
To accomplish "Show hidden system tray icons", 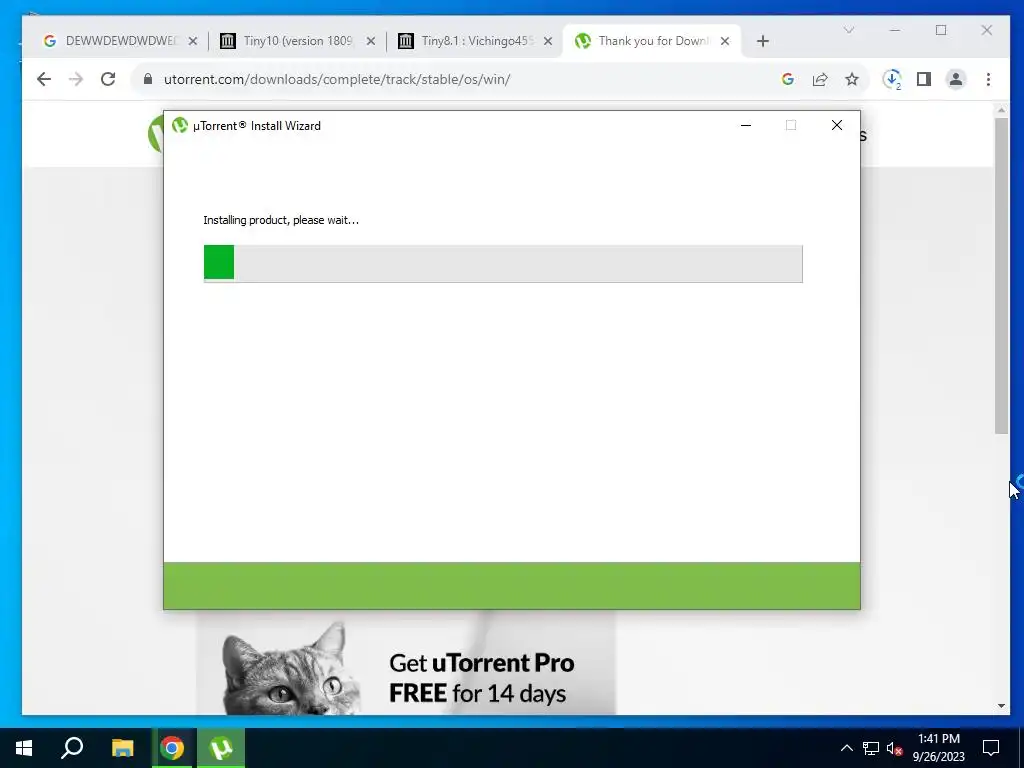I will coord(846,748).
